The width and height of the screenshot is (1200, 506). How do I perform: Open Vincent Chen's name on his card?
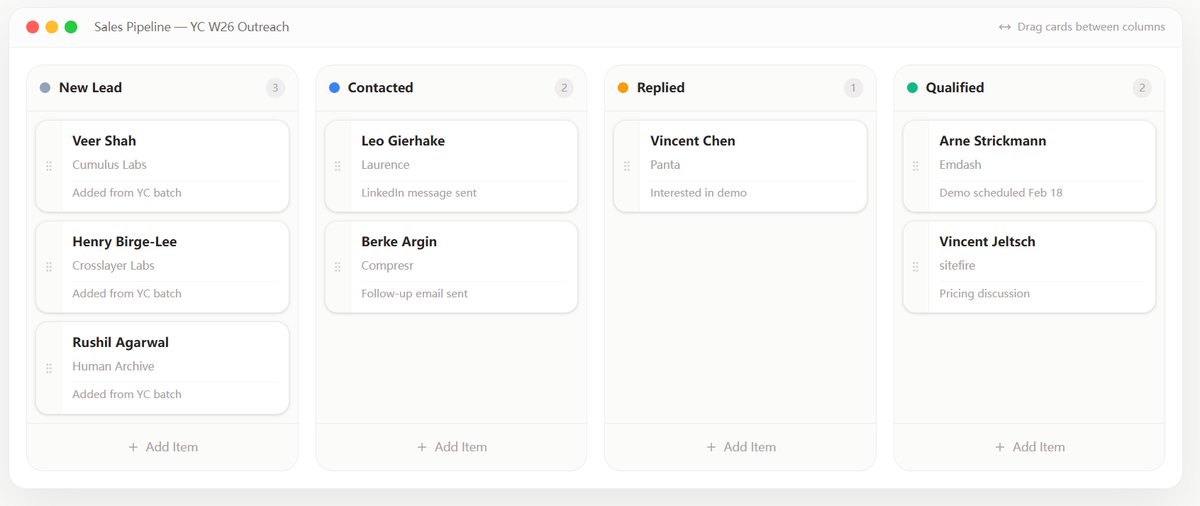pos(692,141)
